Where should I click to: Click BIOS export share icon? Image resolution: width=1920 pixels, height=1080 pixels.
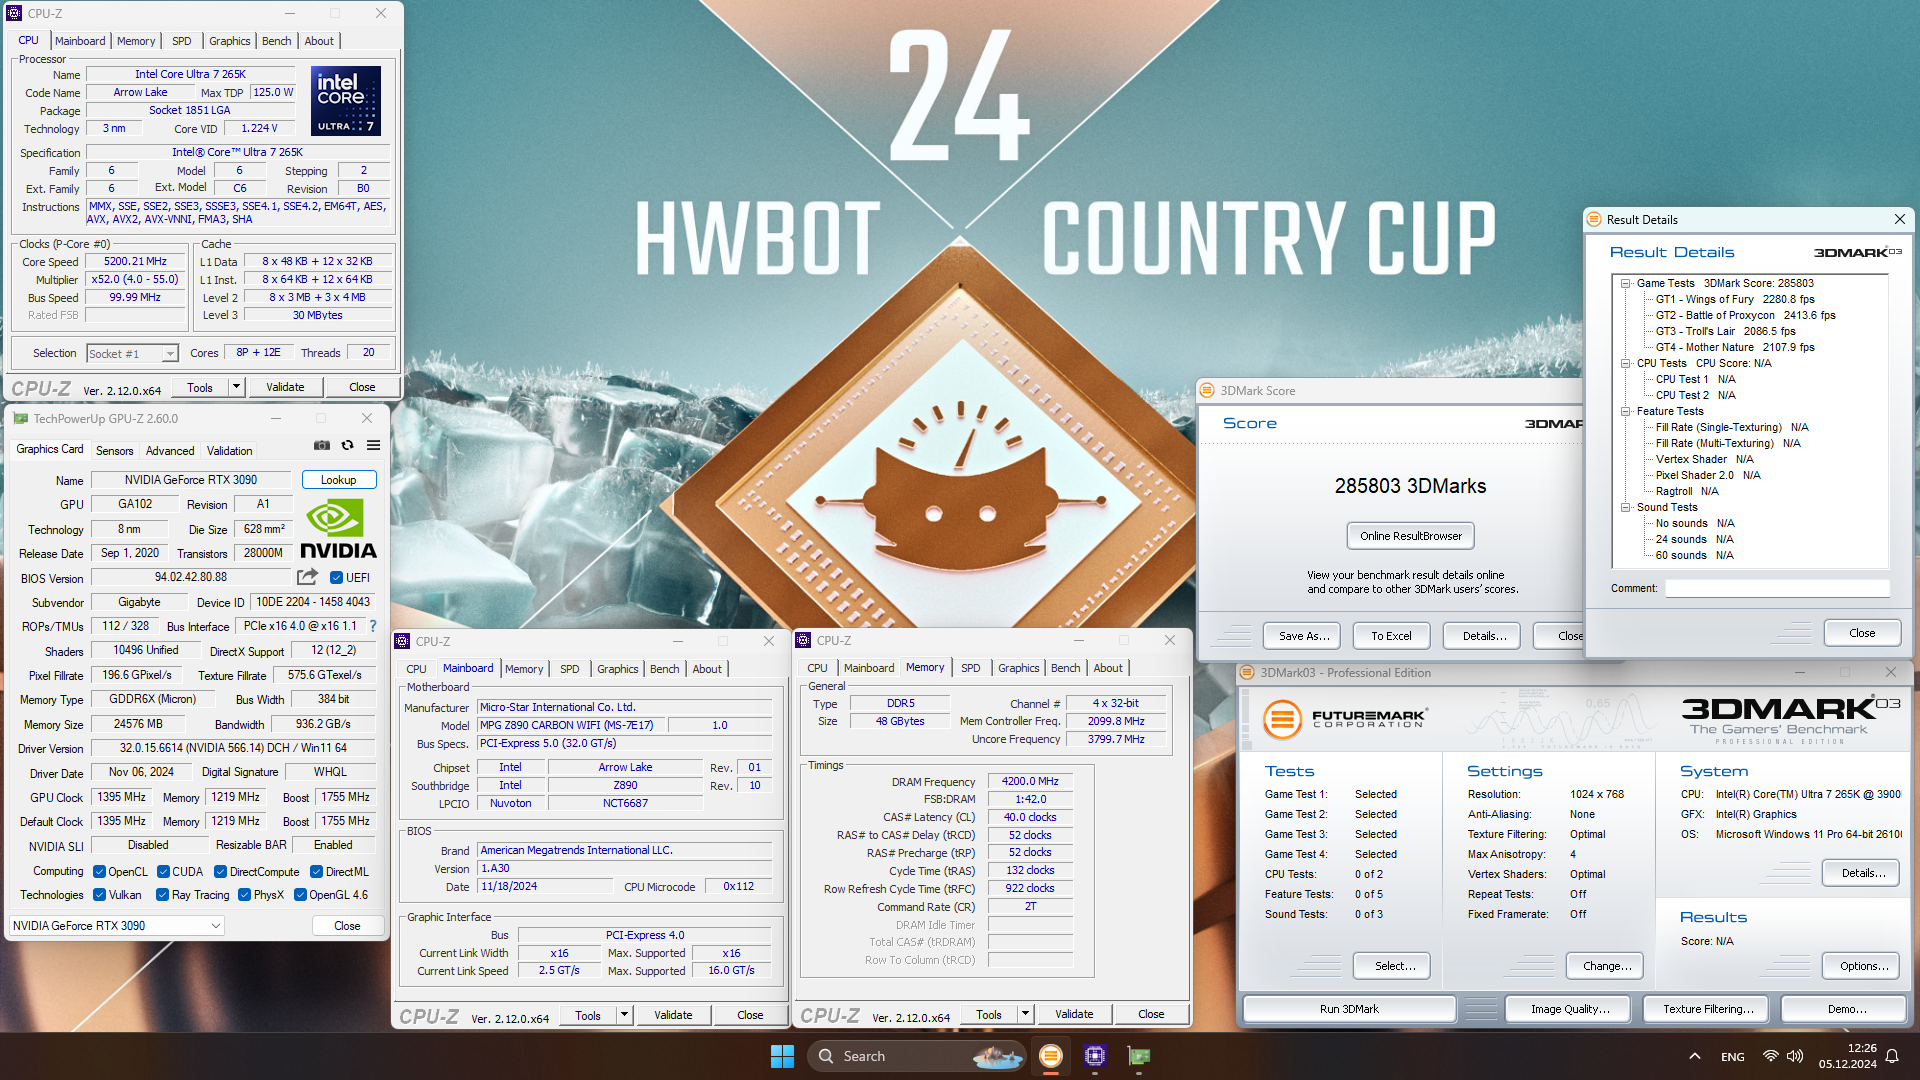[307, 577]
